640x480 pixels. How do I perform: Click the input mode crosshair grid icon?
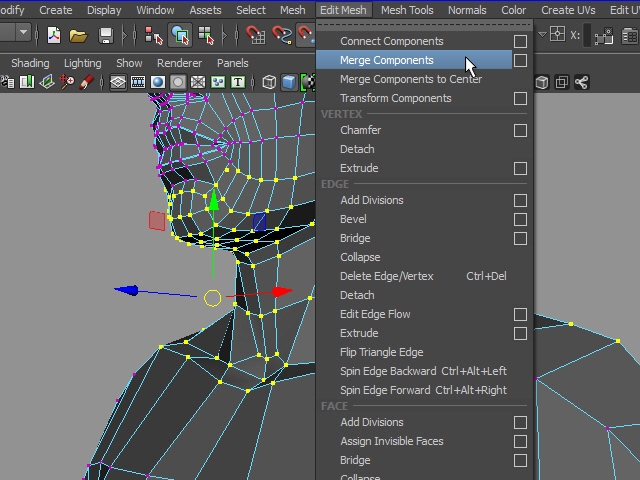pyautogui.click(x=558, y=34)
